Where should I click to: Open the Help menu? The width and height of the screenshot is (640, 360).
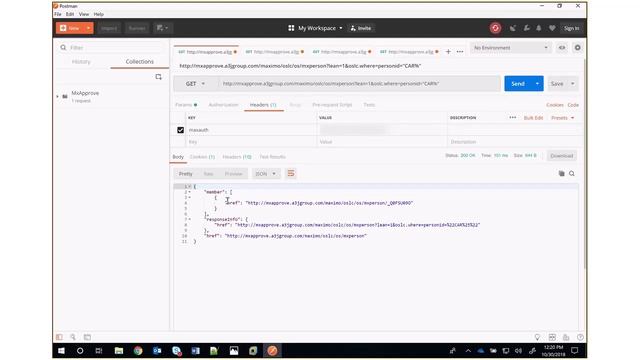pyautogui.click(x=99, y=14)
